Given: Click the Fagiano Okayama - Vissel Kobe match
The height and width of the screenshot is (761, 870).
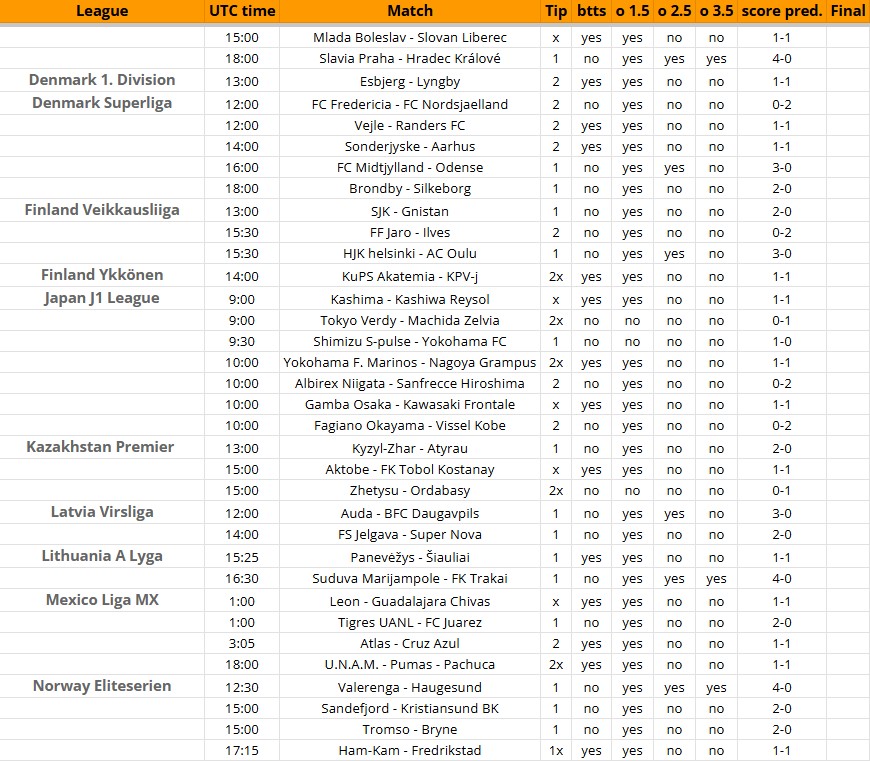Looking at the screenshot, I should point(410,427).
